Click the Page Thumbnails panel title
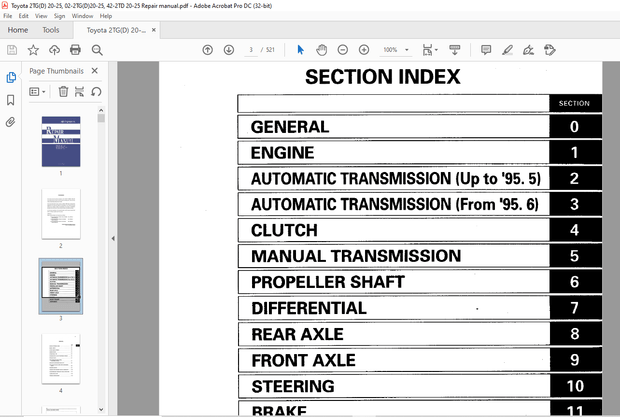Viewport: 620px width, 417px height. point(57,71)
